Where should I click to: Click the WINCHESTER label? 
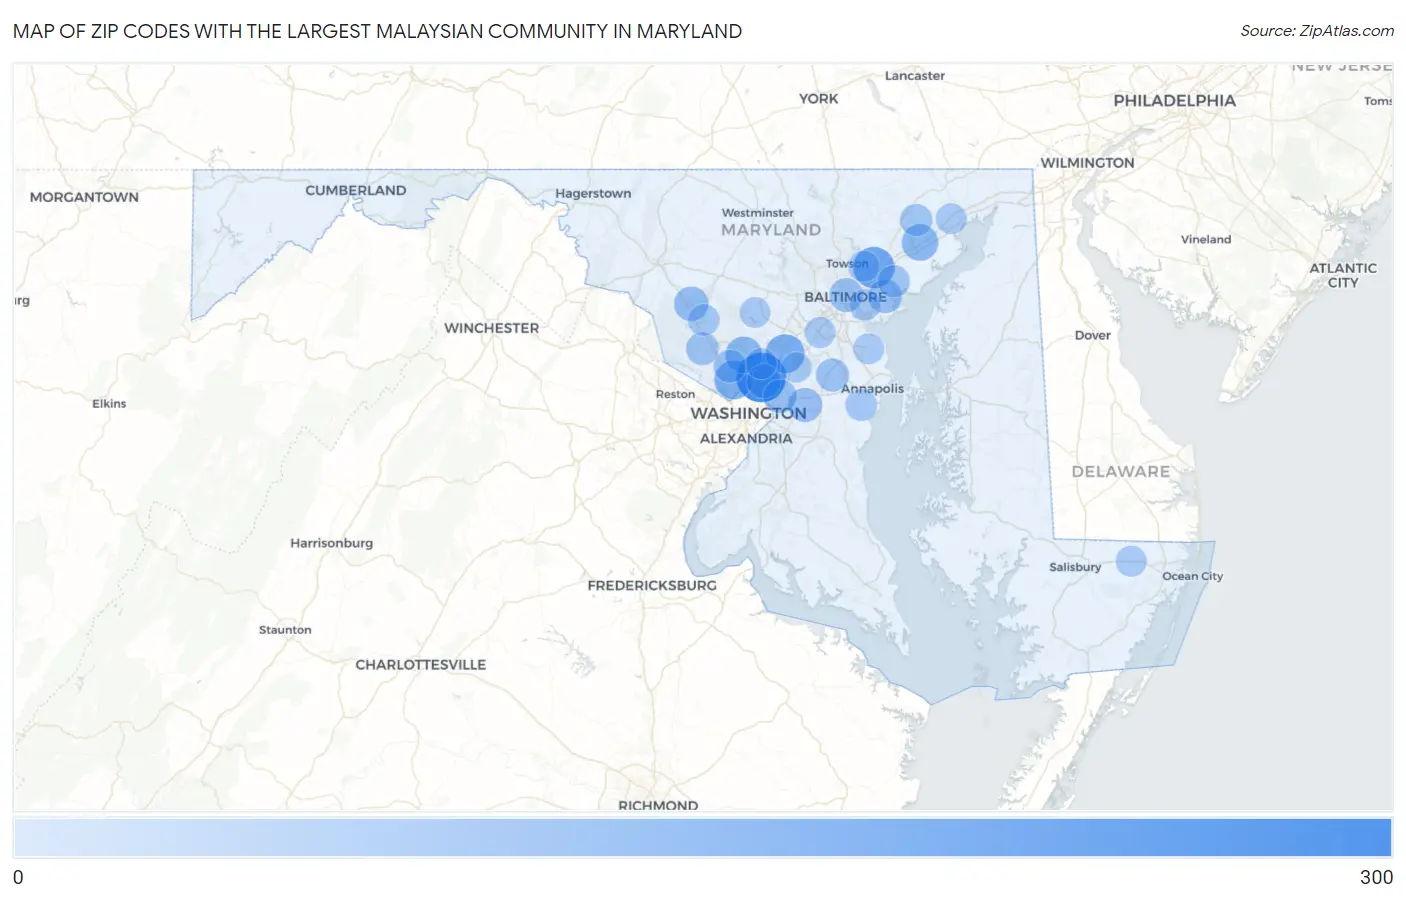[491, 328]
